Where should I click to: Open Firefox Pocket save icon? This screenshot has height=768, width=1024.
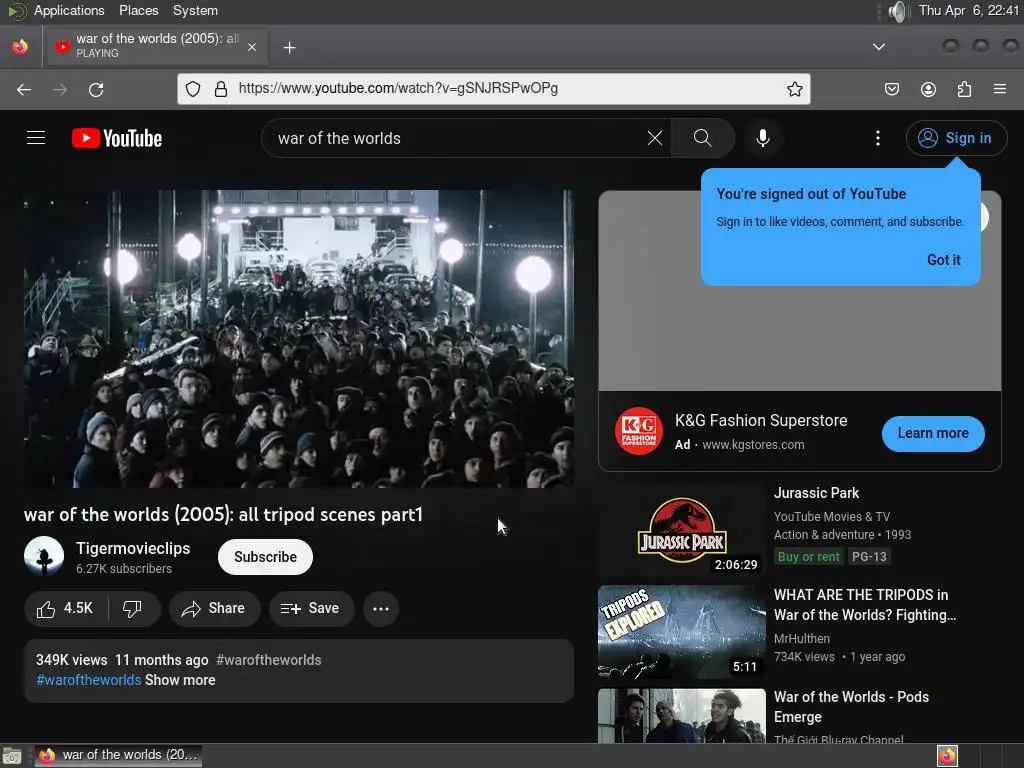pos(891,89)
